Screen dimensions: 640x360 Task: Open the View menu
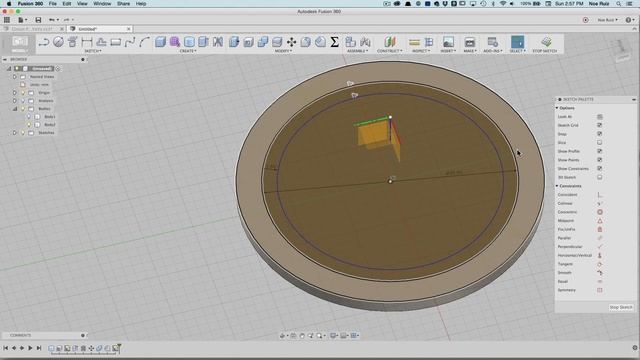pyautogui.click(x=82, y=4)
